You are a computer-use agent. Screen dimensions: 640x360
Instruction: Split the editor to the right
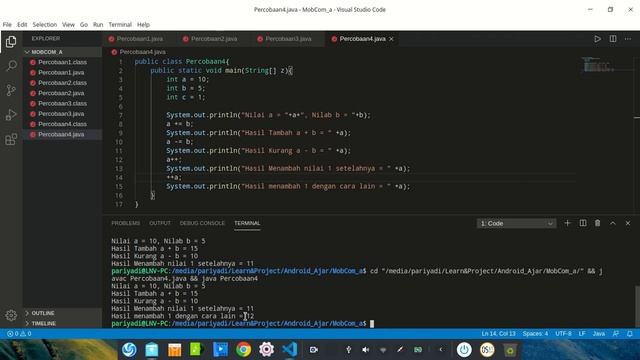[x=613, y=39]
